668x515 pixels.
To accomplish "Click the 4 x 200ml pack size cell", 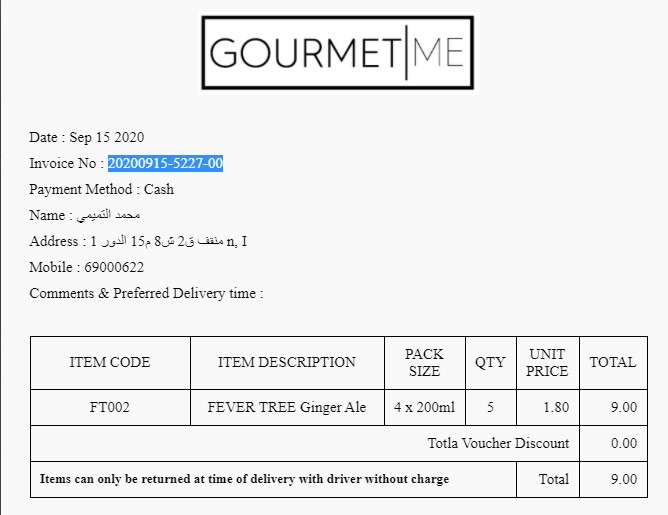I will (424, 407).
